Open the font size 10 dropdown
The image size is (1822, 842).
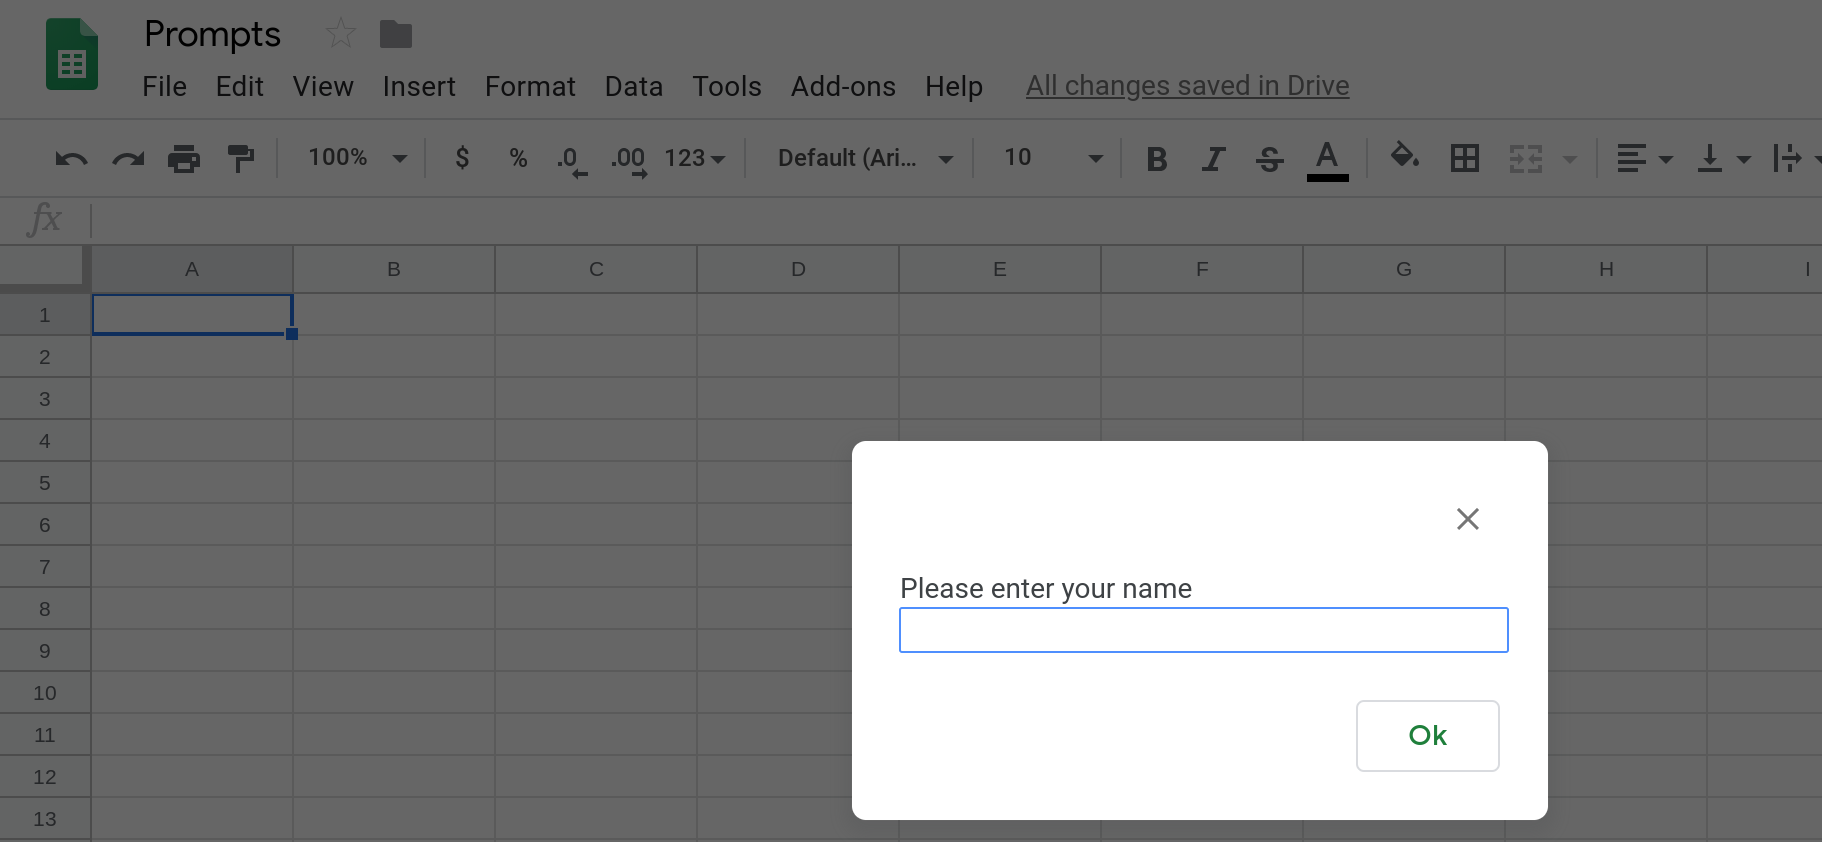(1053, 158)
